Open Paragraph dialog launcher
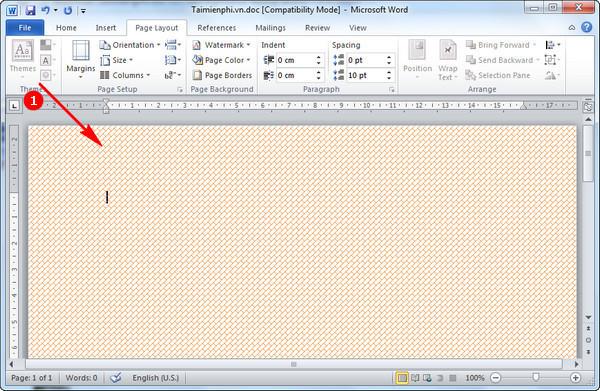The width and height of the screenshot is (600, 391). [x=391, y=90]
